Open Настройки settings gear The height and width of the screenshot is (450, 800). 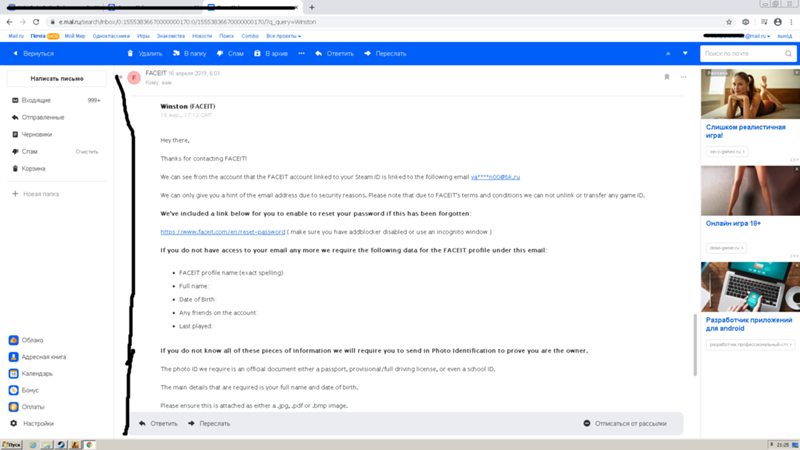pos(32,423)
